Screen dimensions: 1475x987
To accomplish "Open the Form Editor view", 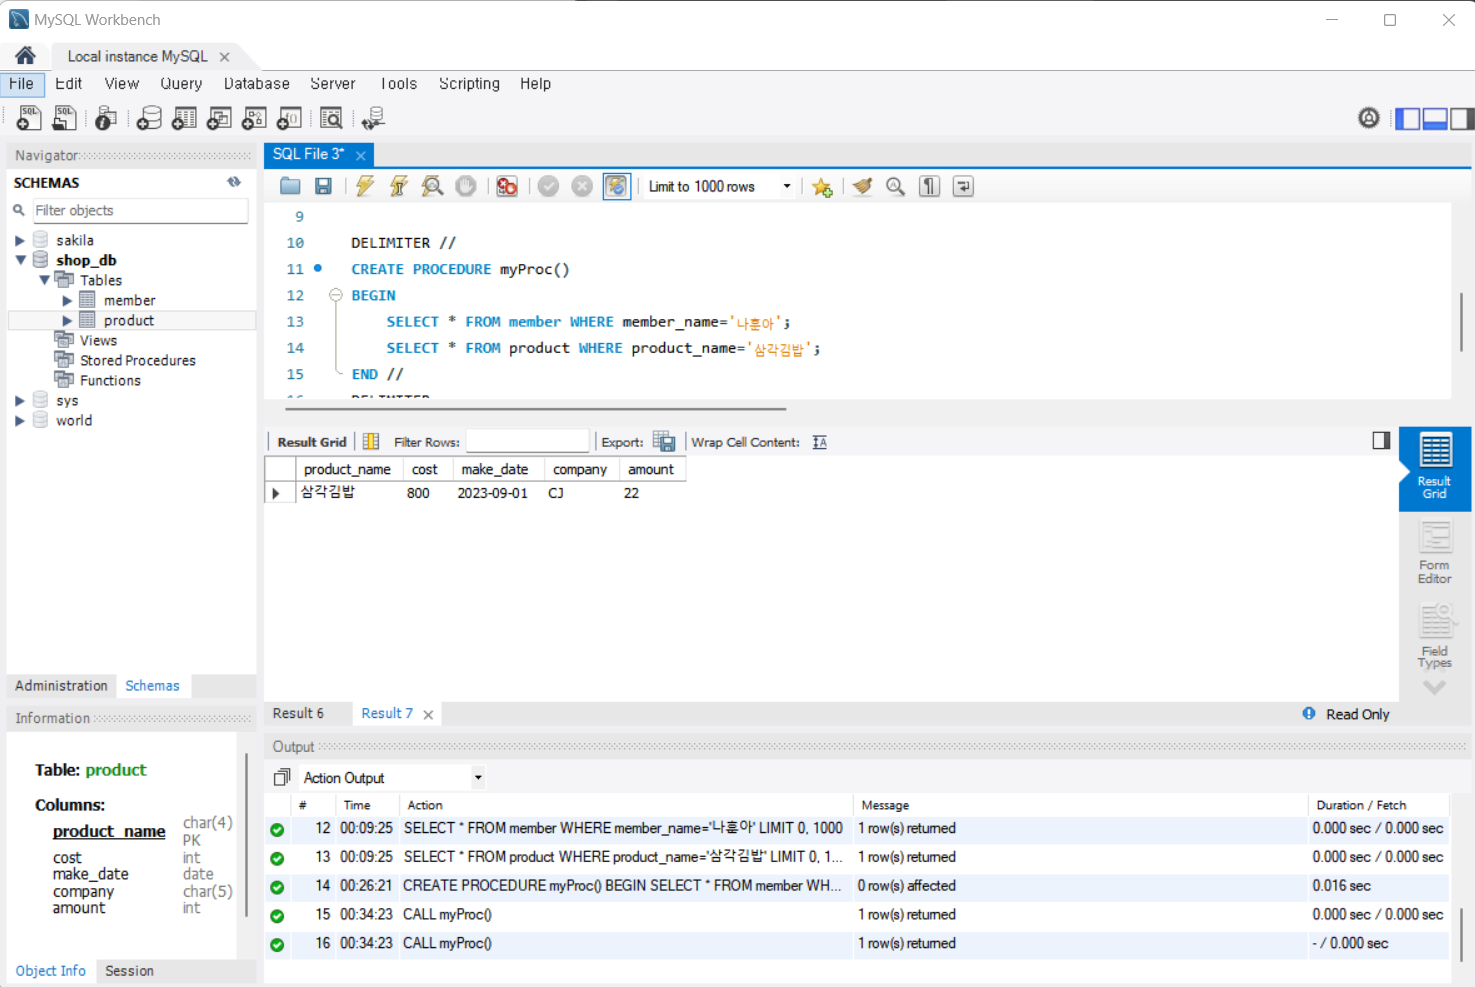I will 1434,553.
